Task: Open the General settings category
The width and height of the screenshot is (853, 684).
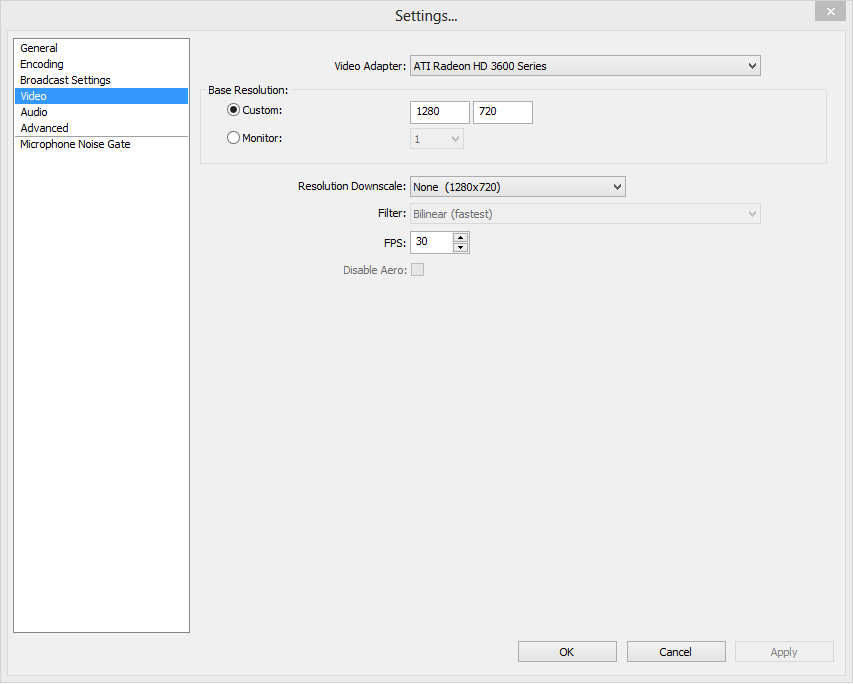Action: (101, 48)
